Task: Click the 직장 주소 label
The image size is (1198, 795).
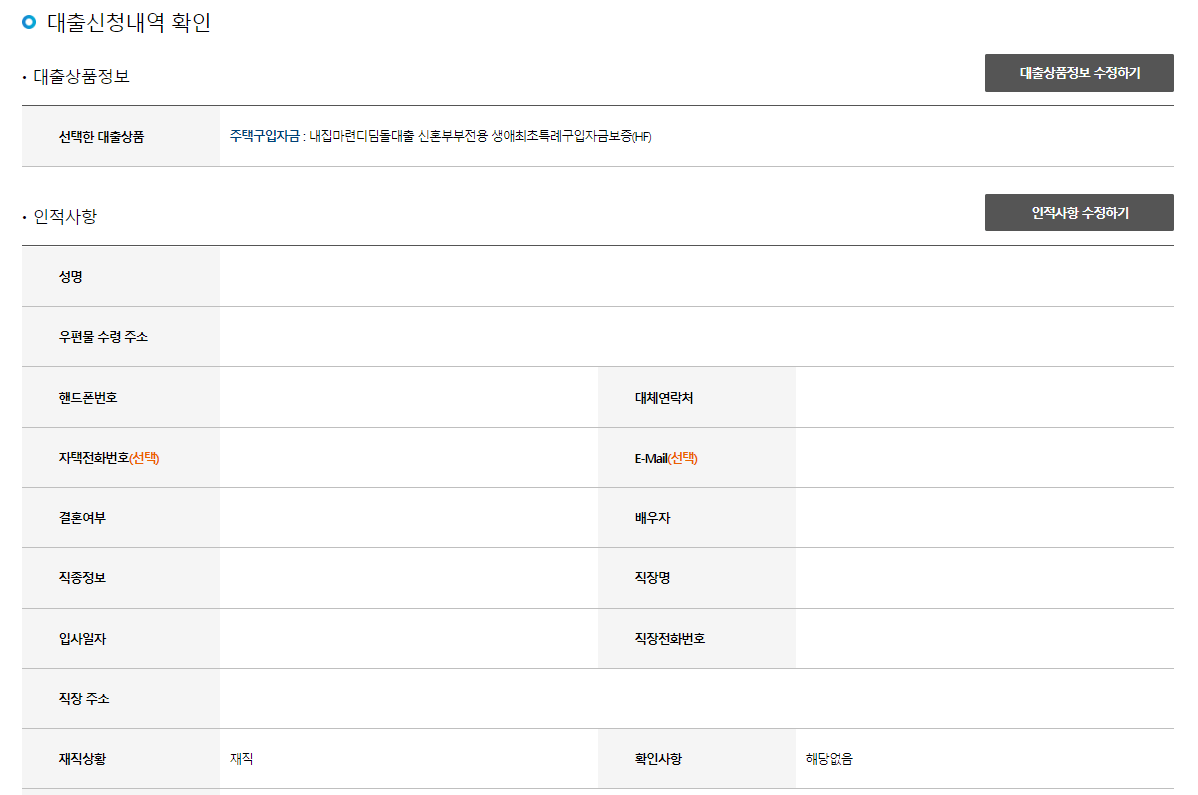Action: [84, 698]
